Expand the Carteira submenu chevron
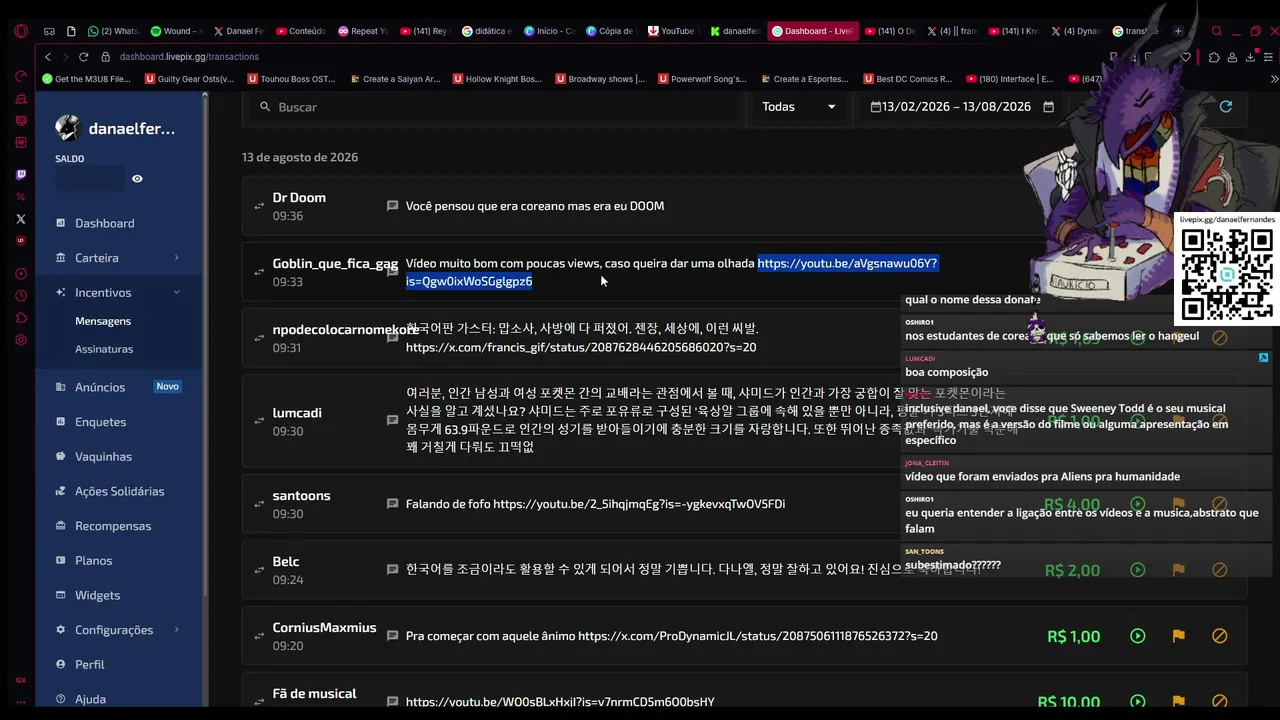 point(177,258)
